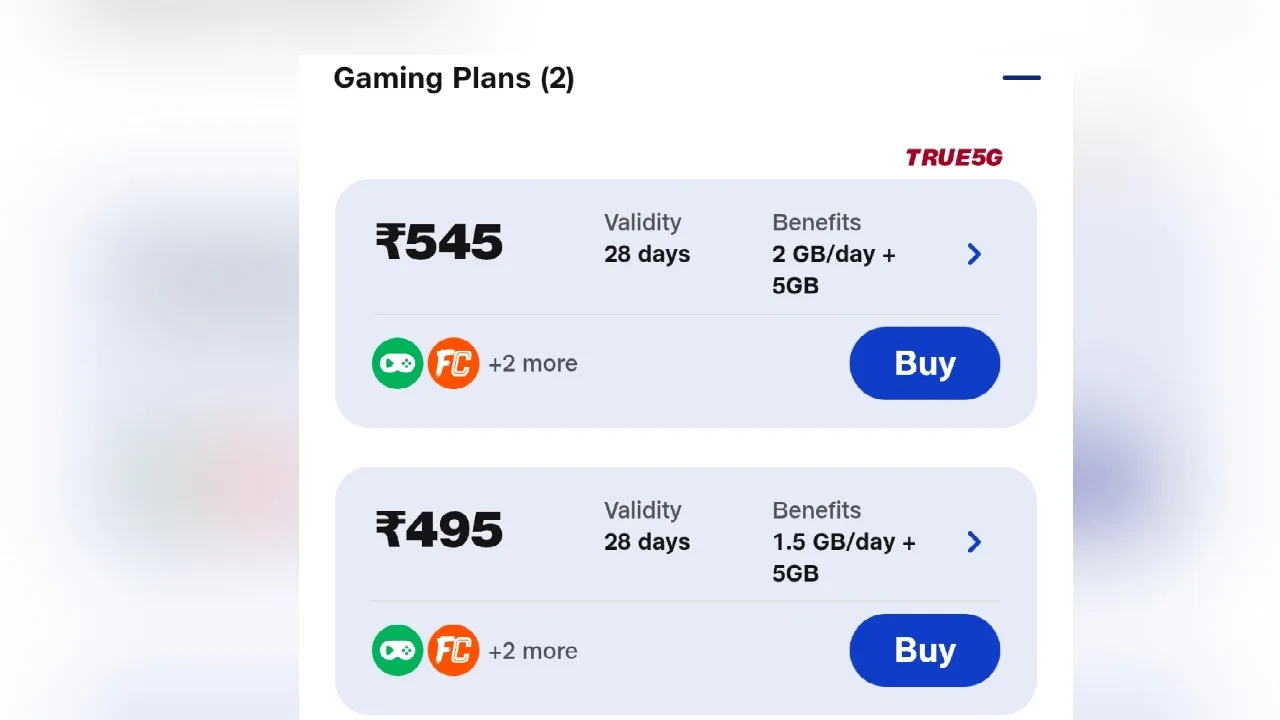Viewport: 1280px width, 720px height.
Task: Buy the ₹495 gaming plan
Action: (x=925, y=650)
